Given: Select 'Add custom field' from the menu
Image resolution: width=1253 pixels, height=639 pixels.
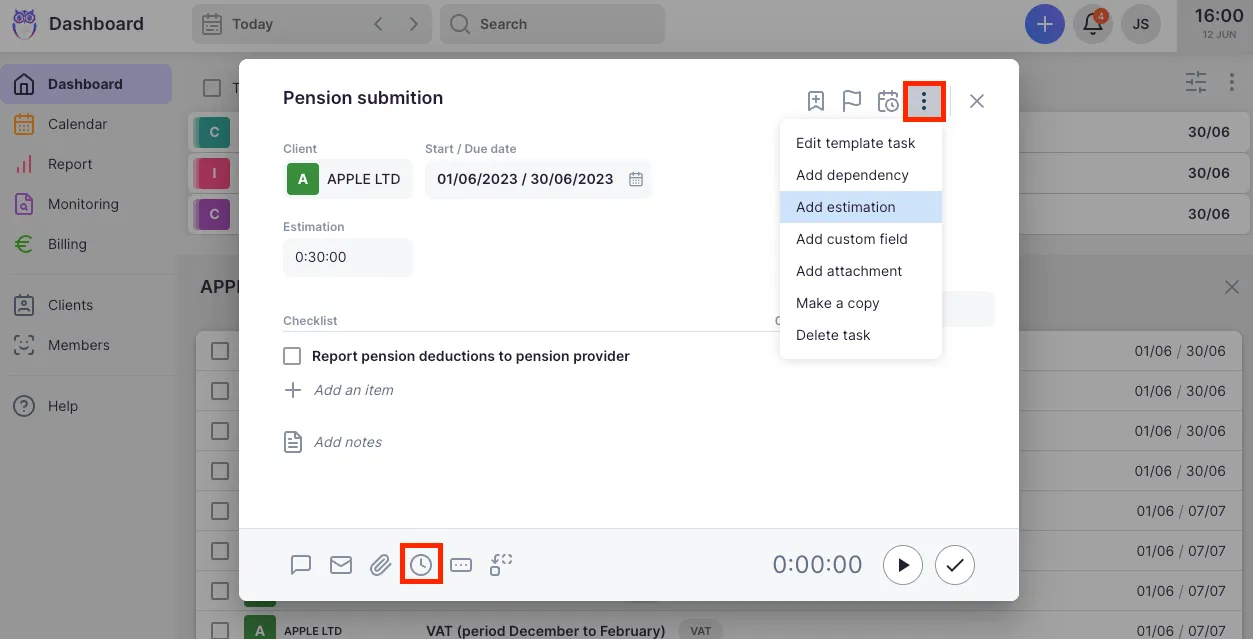Looking at the screenshot, I should point(851,239).
